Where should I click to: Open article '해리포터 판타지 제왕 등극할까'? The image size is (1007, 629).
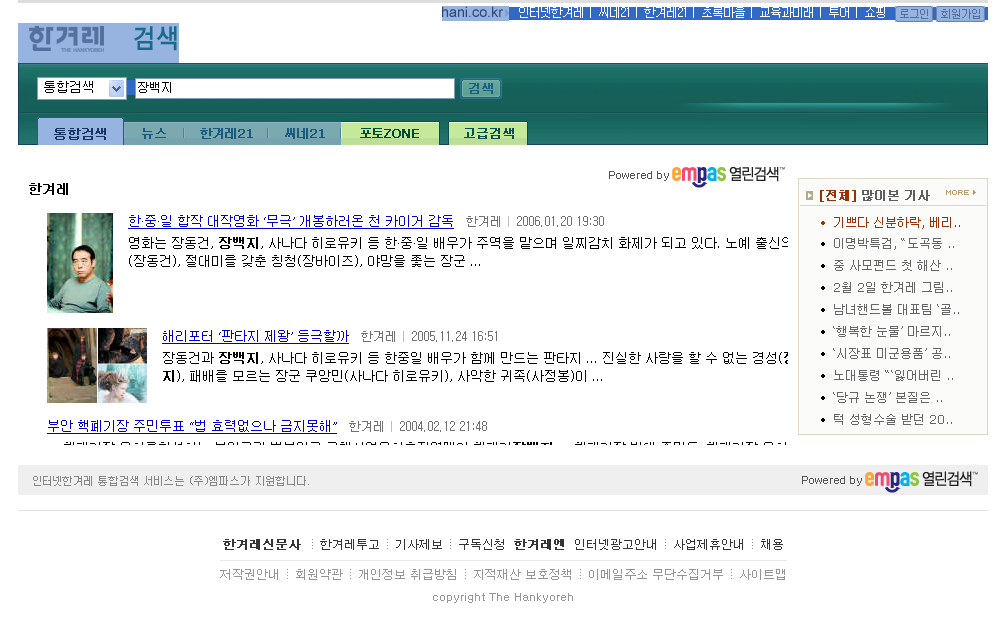[x=255, y=336]
